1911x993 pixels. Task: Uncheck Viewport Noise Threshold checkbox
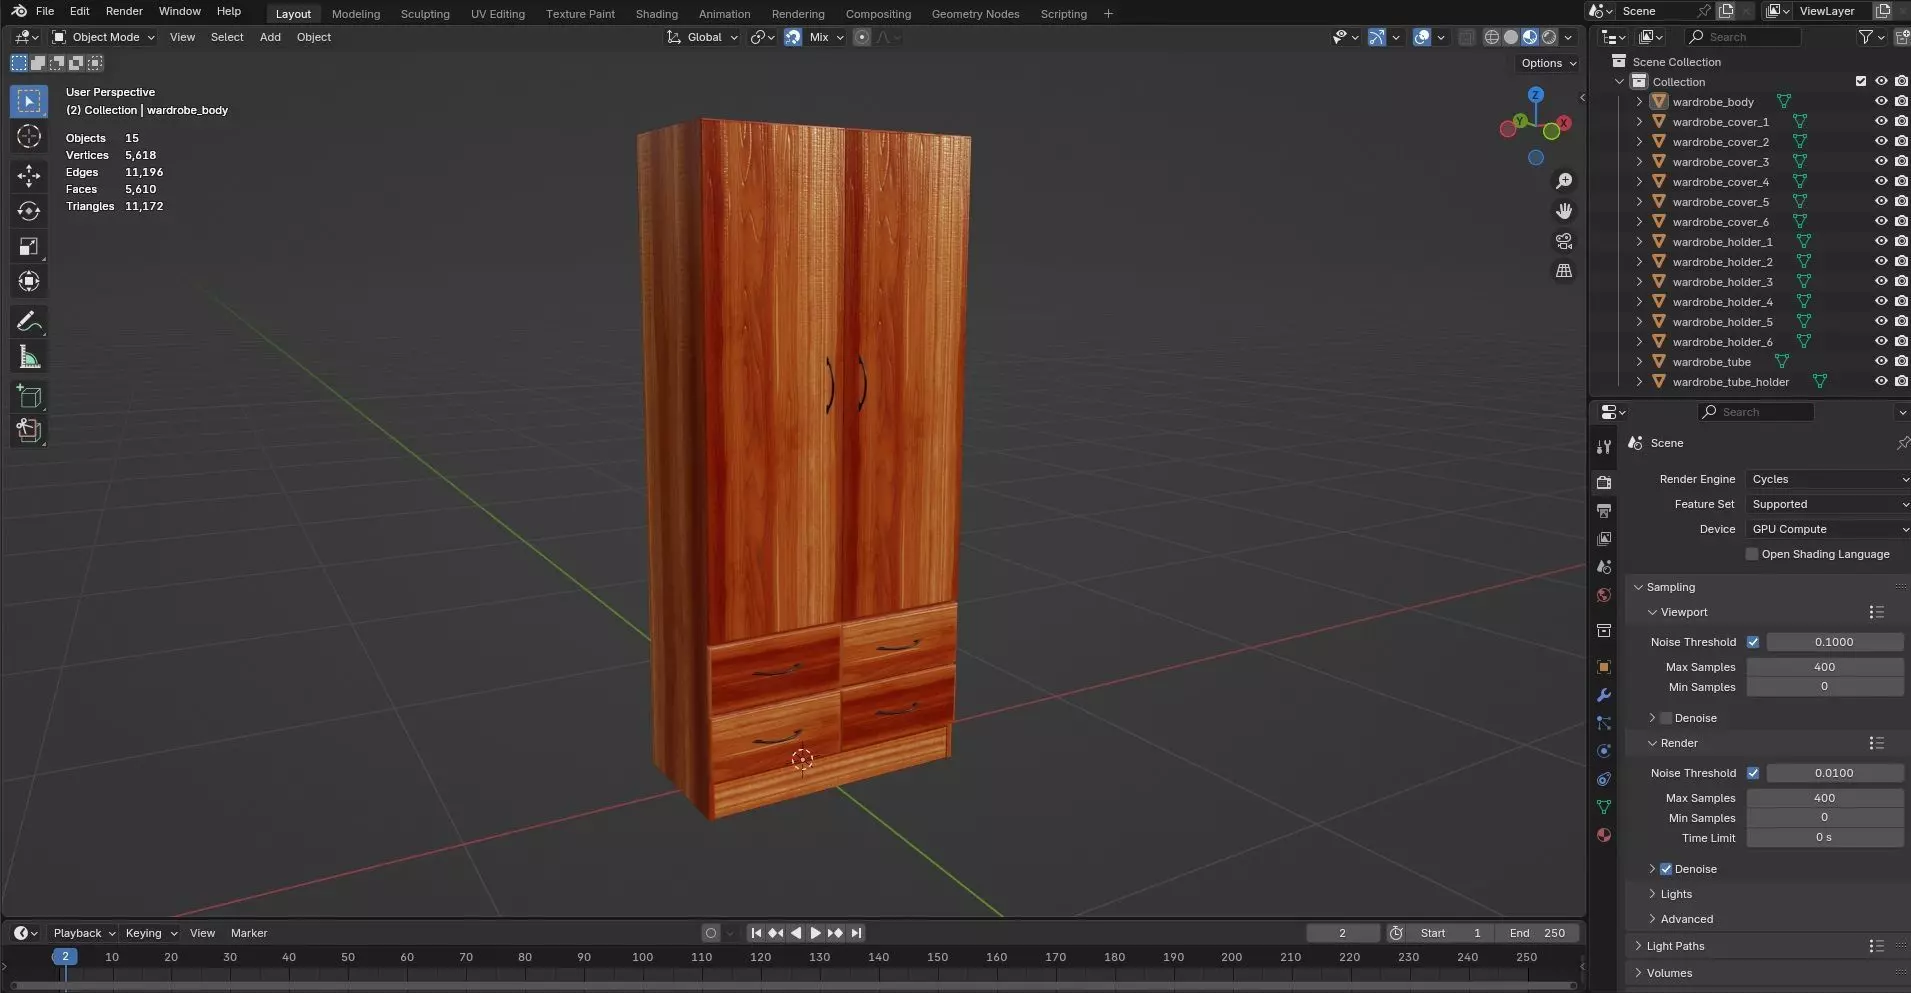point(1753,642)
